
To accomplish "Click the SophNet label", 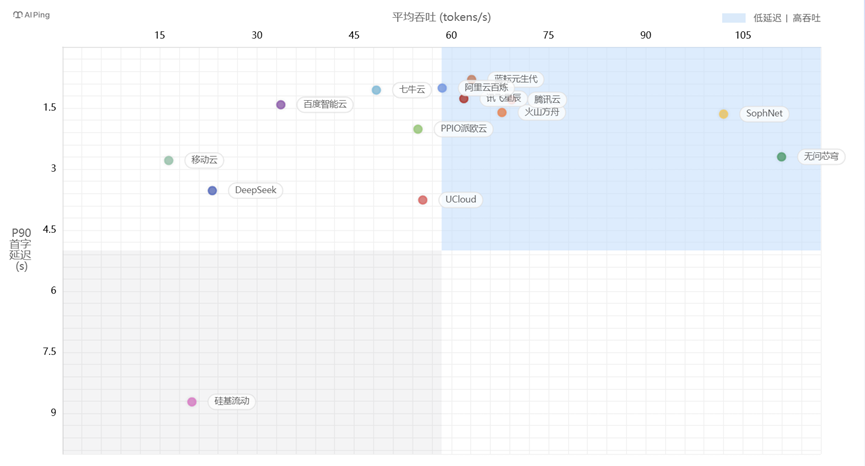I will pos(764,114).
